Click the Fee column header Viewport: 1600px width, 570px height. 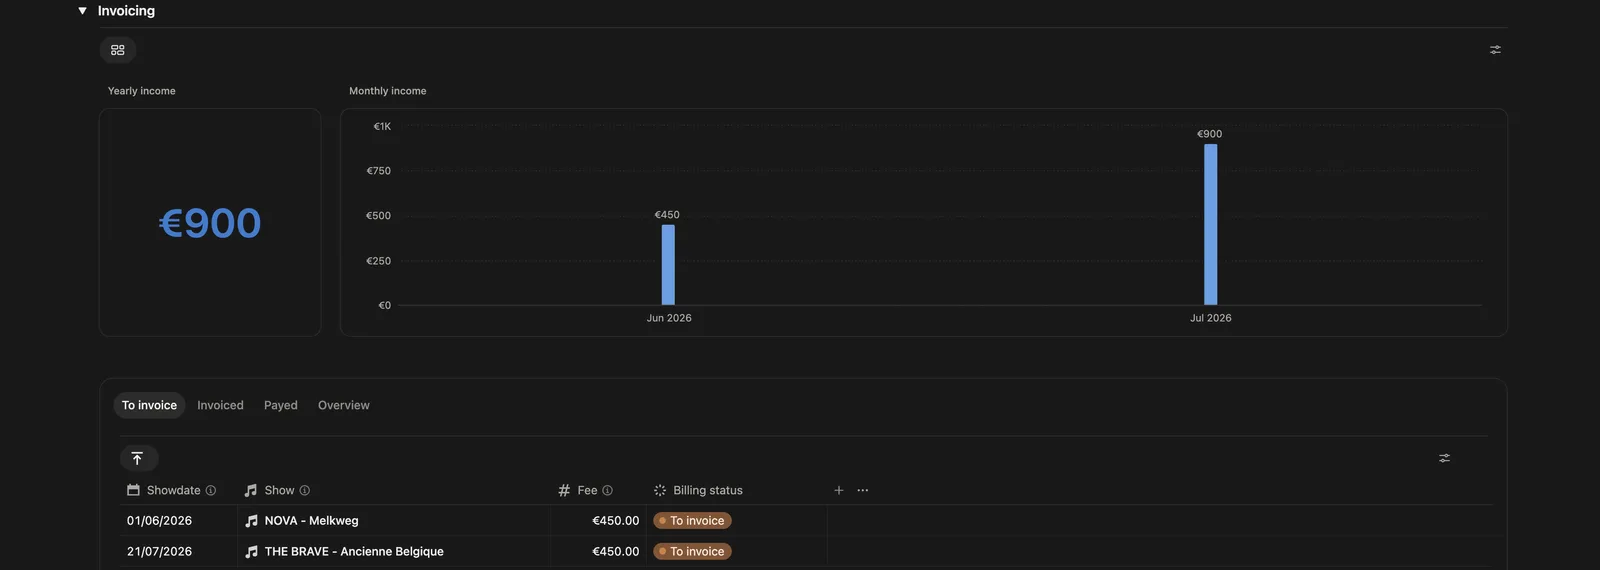tap(587, 490)
